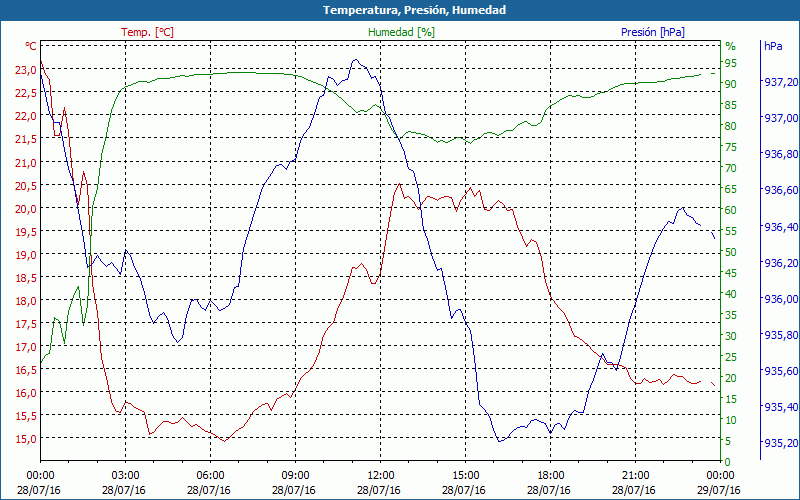Click the '12:00' time axis label
The width and height of the screenshot is (800, 500).
pos(381,476)
